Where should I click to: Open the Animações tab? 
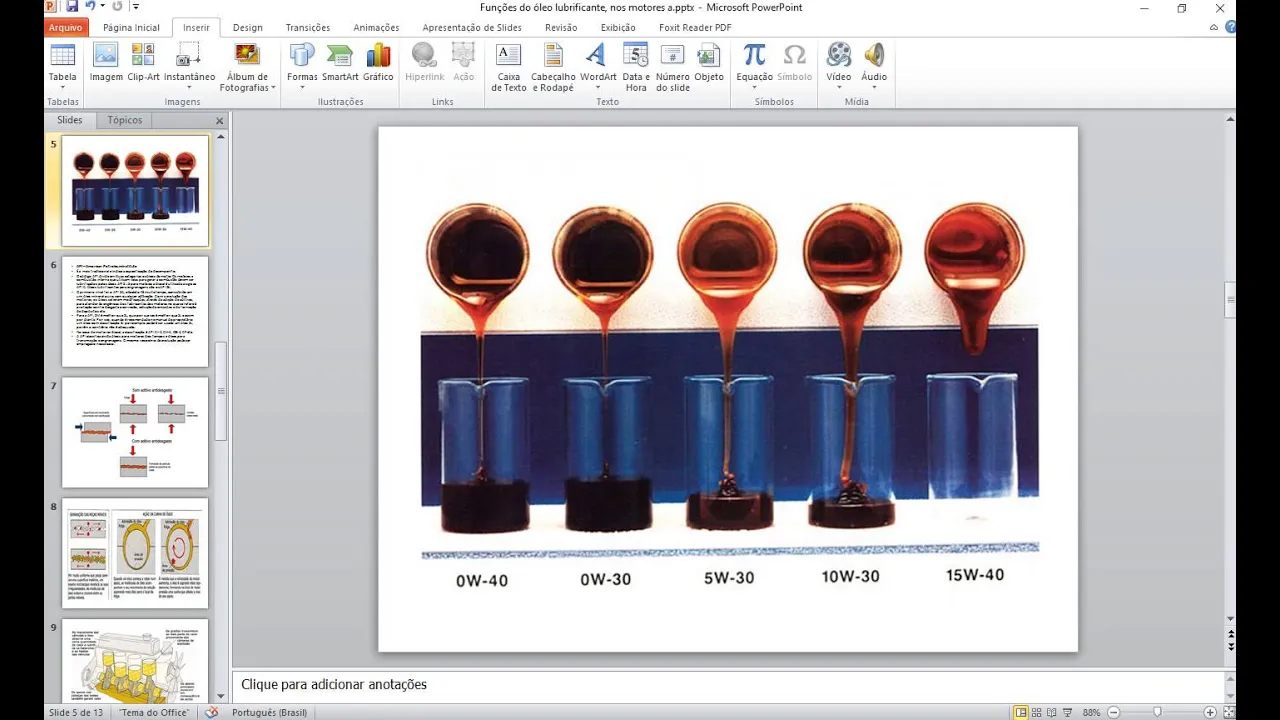pos(376,28)
